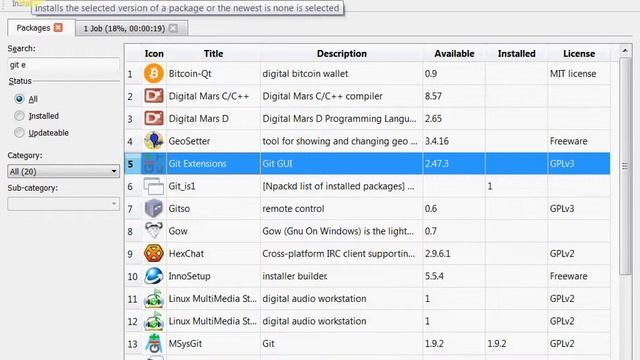This screenshot has width=640, height=360.
Task: Click Freeware license in GeoSetter row
Action: tap(579, 141)
